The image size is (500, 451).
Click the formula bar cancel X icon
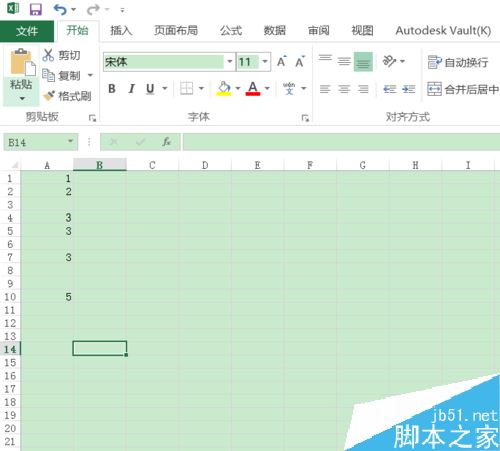[114, 142]
